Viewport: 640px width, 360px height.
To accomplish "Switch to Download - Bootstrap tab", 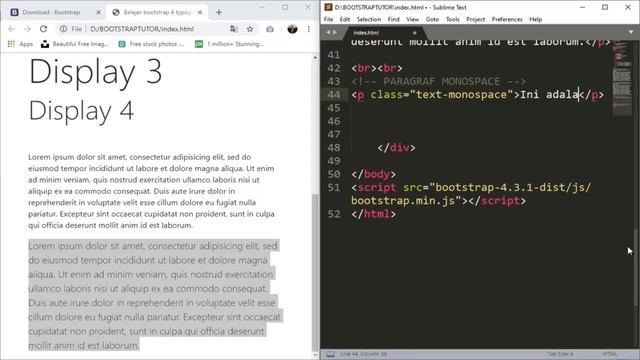I will (x=55, y=12).
